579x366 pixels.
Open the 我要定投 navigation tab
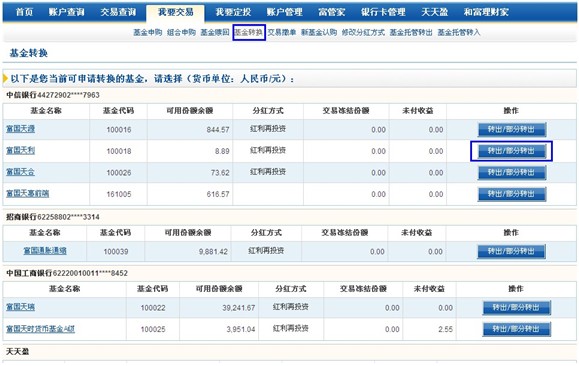point(233,12)
